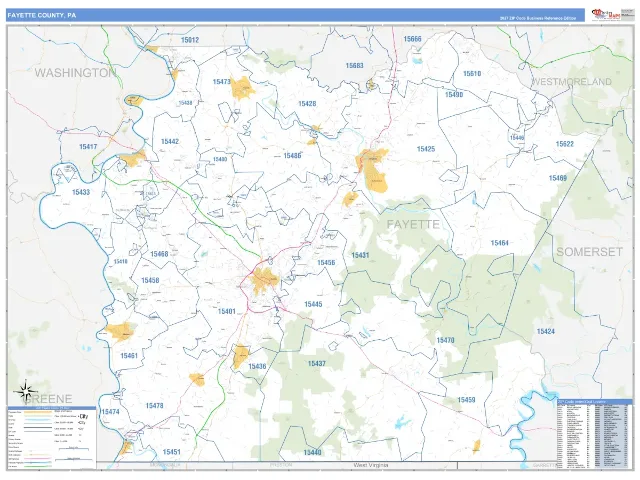This screenshot has width=640, height=480.
Task: Select ZIP code 15490 label
Action: (x=454, y=95)
